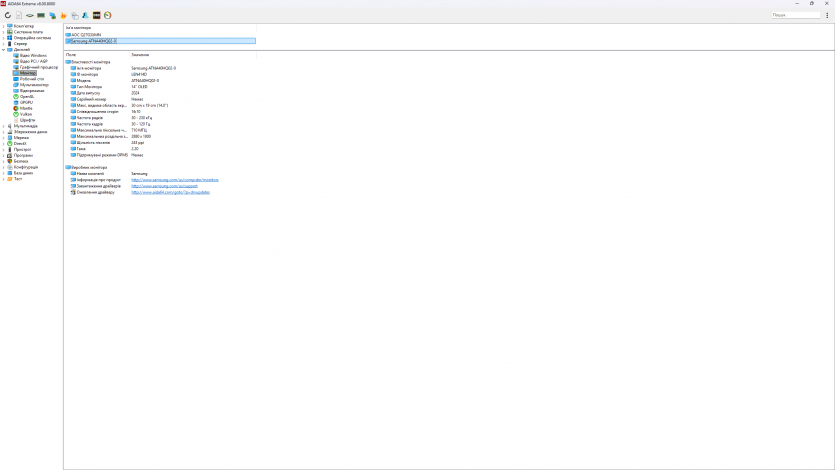This screenshot has height=470, width=835.
Task: Collapse the Дисплей tree node
Action: (3, 49)
